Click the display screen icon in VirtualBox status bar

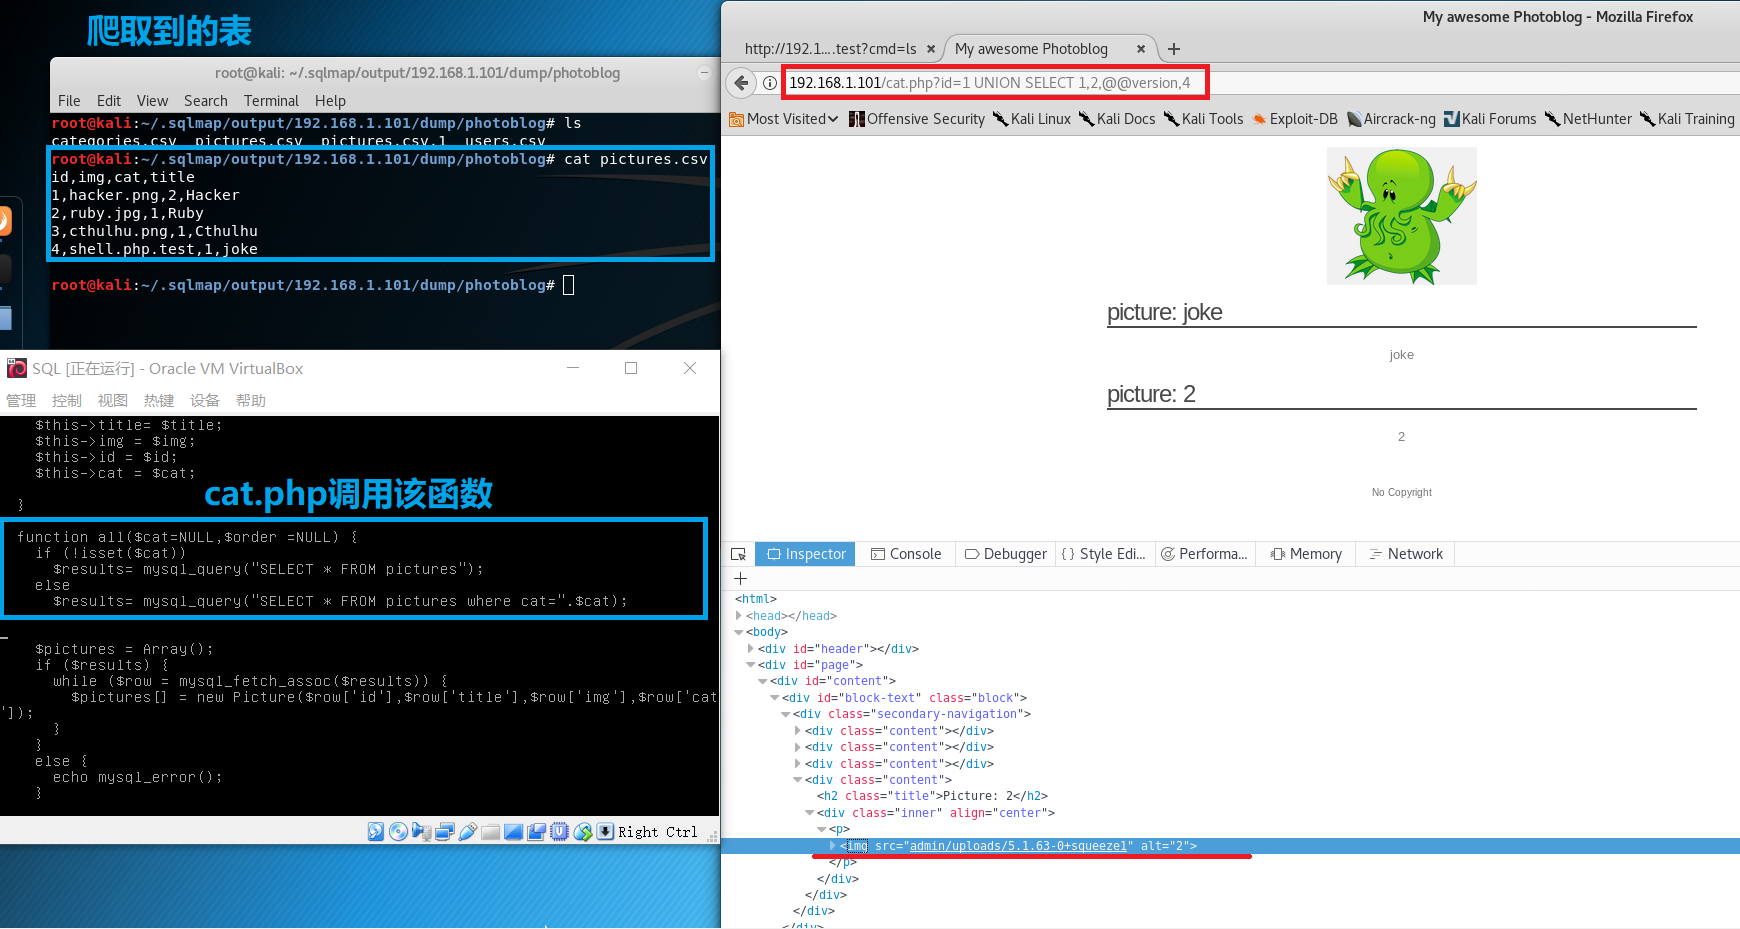point(513,831)
